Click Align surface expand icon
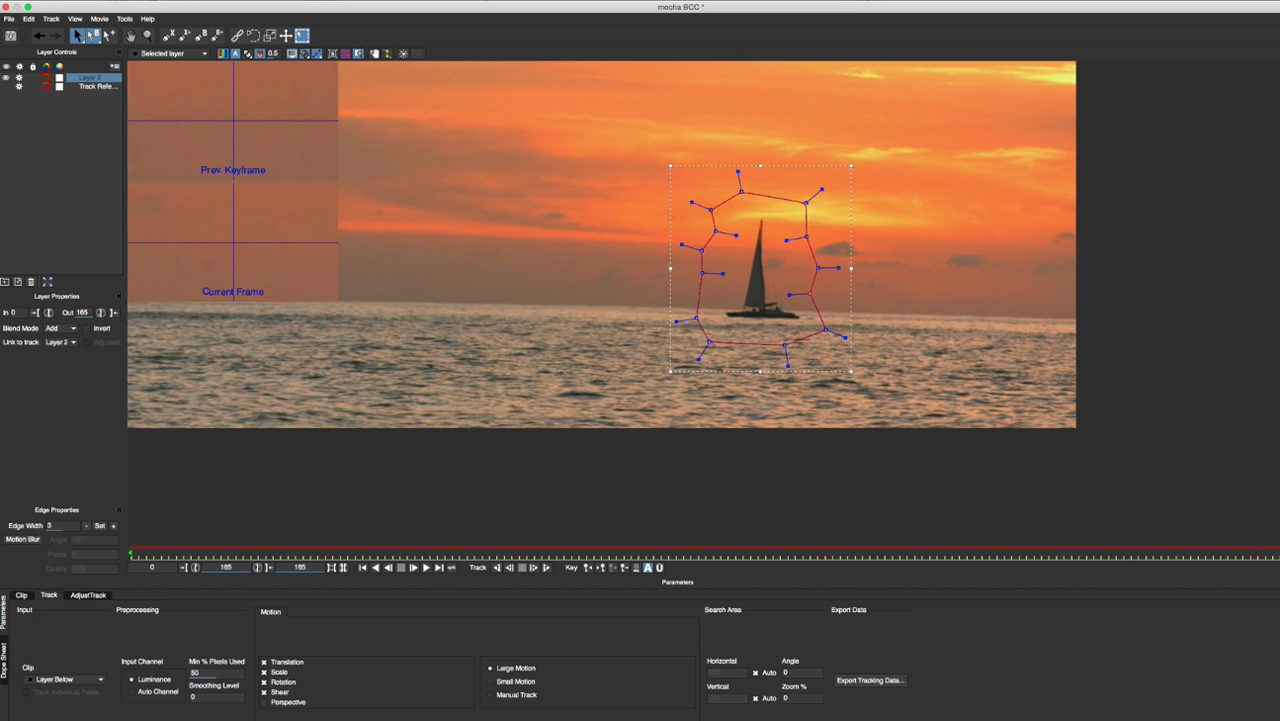Screen dimensions: 1280x721 coord(47,282)
